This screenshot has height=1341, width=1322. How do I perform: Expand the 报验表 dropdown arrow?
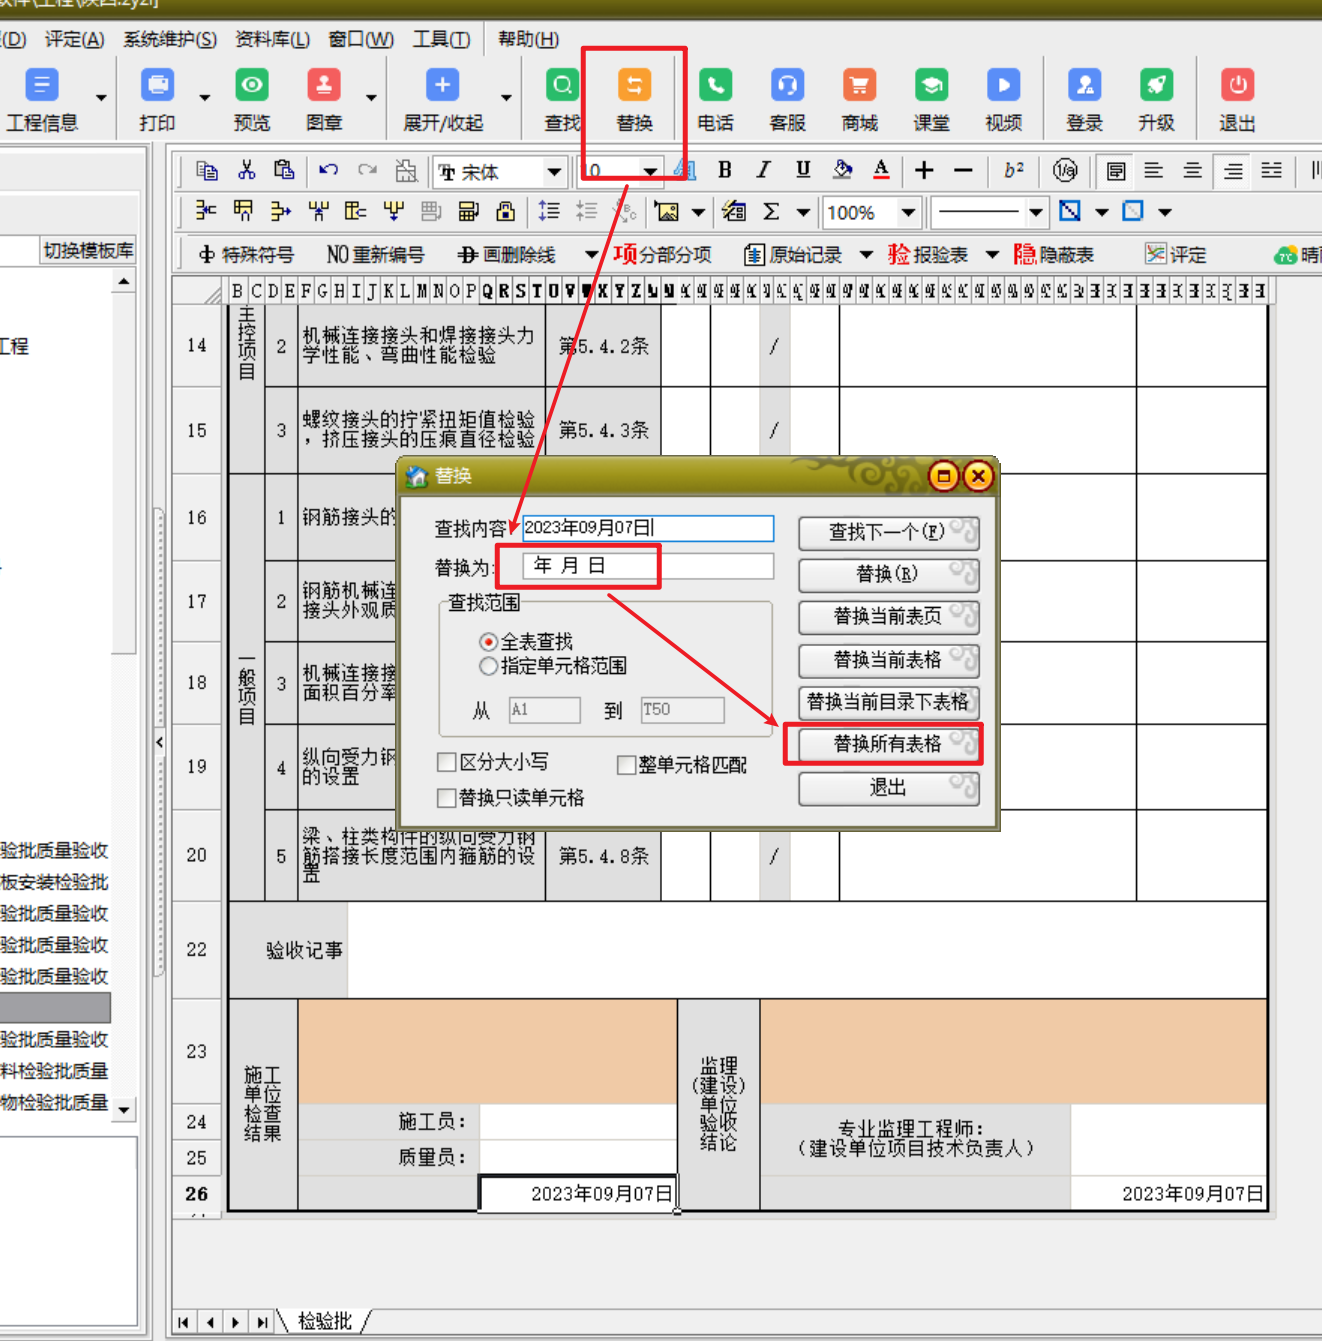[992, 255]
